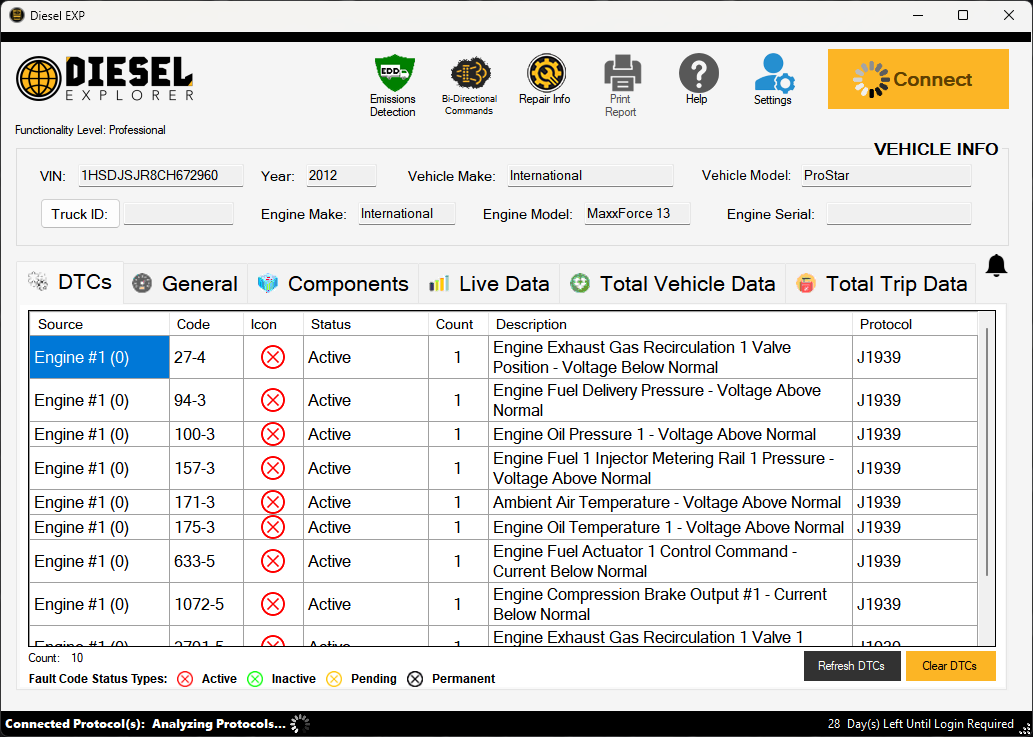The width and height of the screenshot is (1033, 737).
Task: Click the red X icon for code 94-3
Action: [x=273, y=400]
